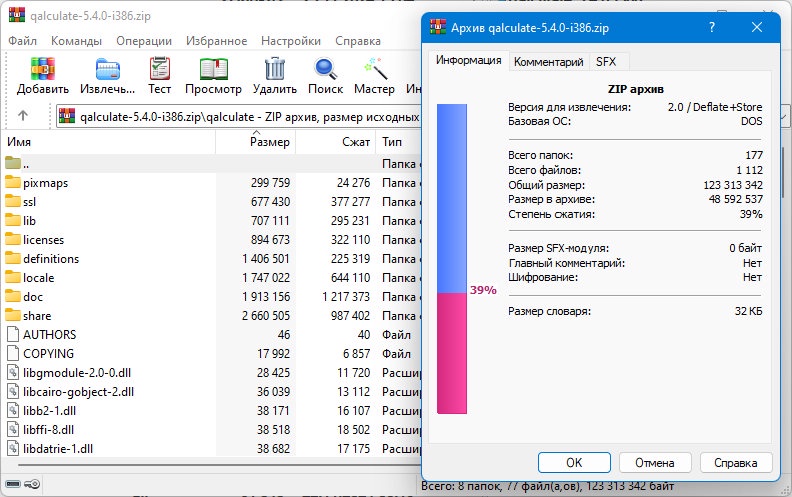This screenshot has height=497, width=792.
Task: Click the libdatrie-1.dll file icon
Action: tap(13, 448)
